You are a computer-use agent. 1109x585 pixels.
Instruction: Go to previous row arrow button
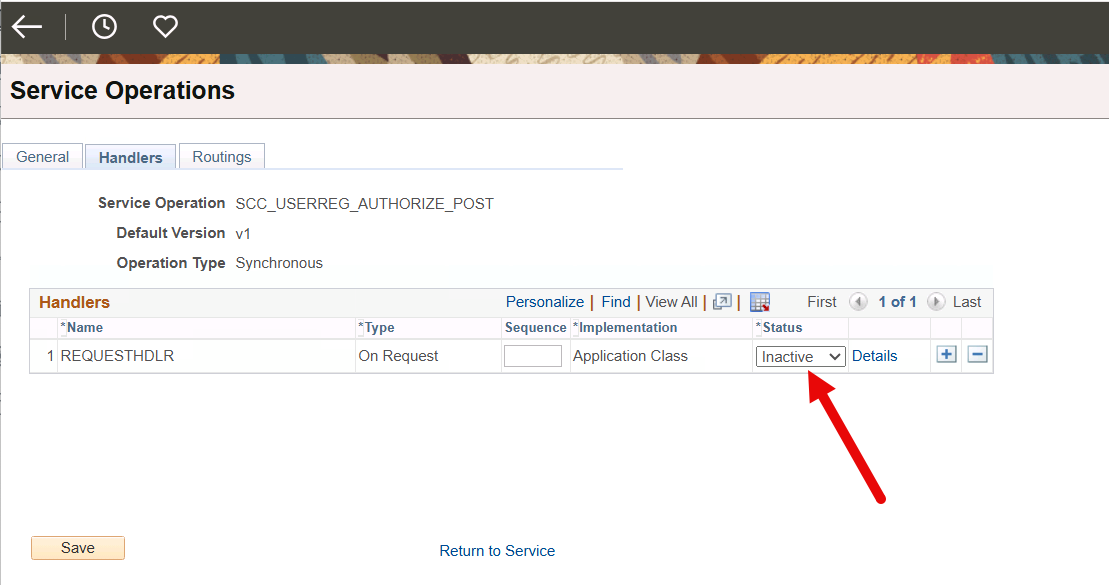(x=858, y=302)
